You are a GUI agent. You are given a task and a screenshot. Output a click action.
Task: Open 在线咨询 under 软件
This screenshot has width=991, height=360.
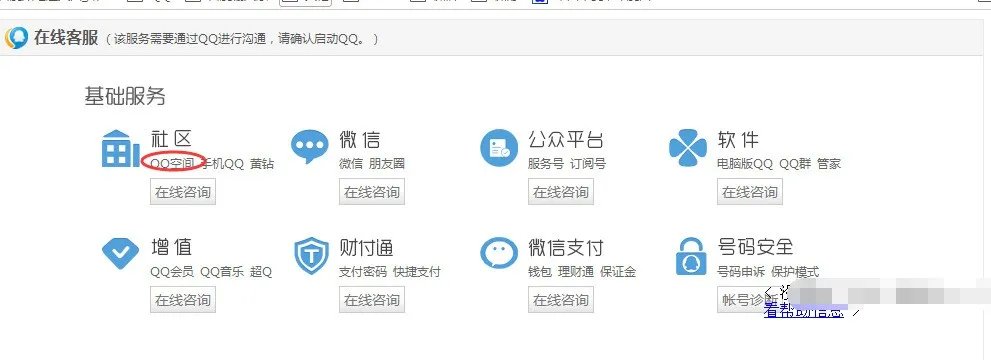pos(750,192)
